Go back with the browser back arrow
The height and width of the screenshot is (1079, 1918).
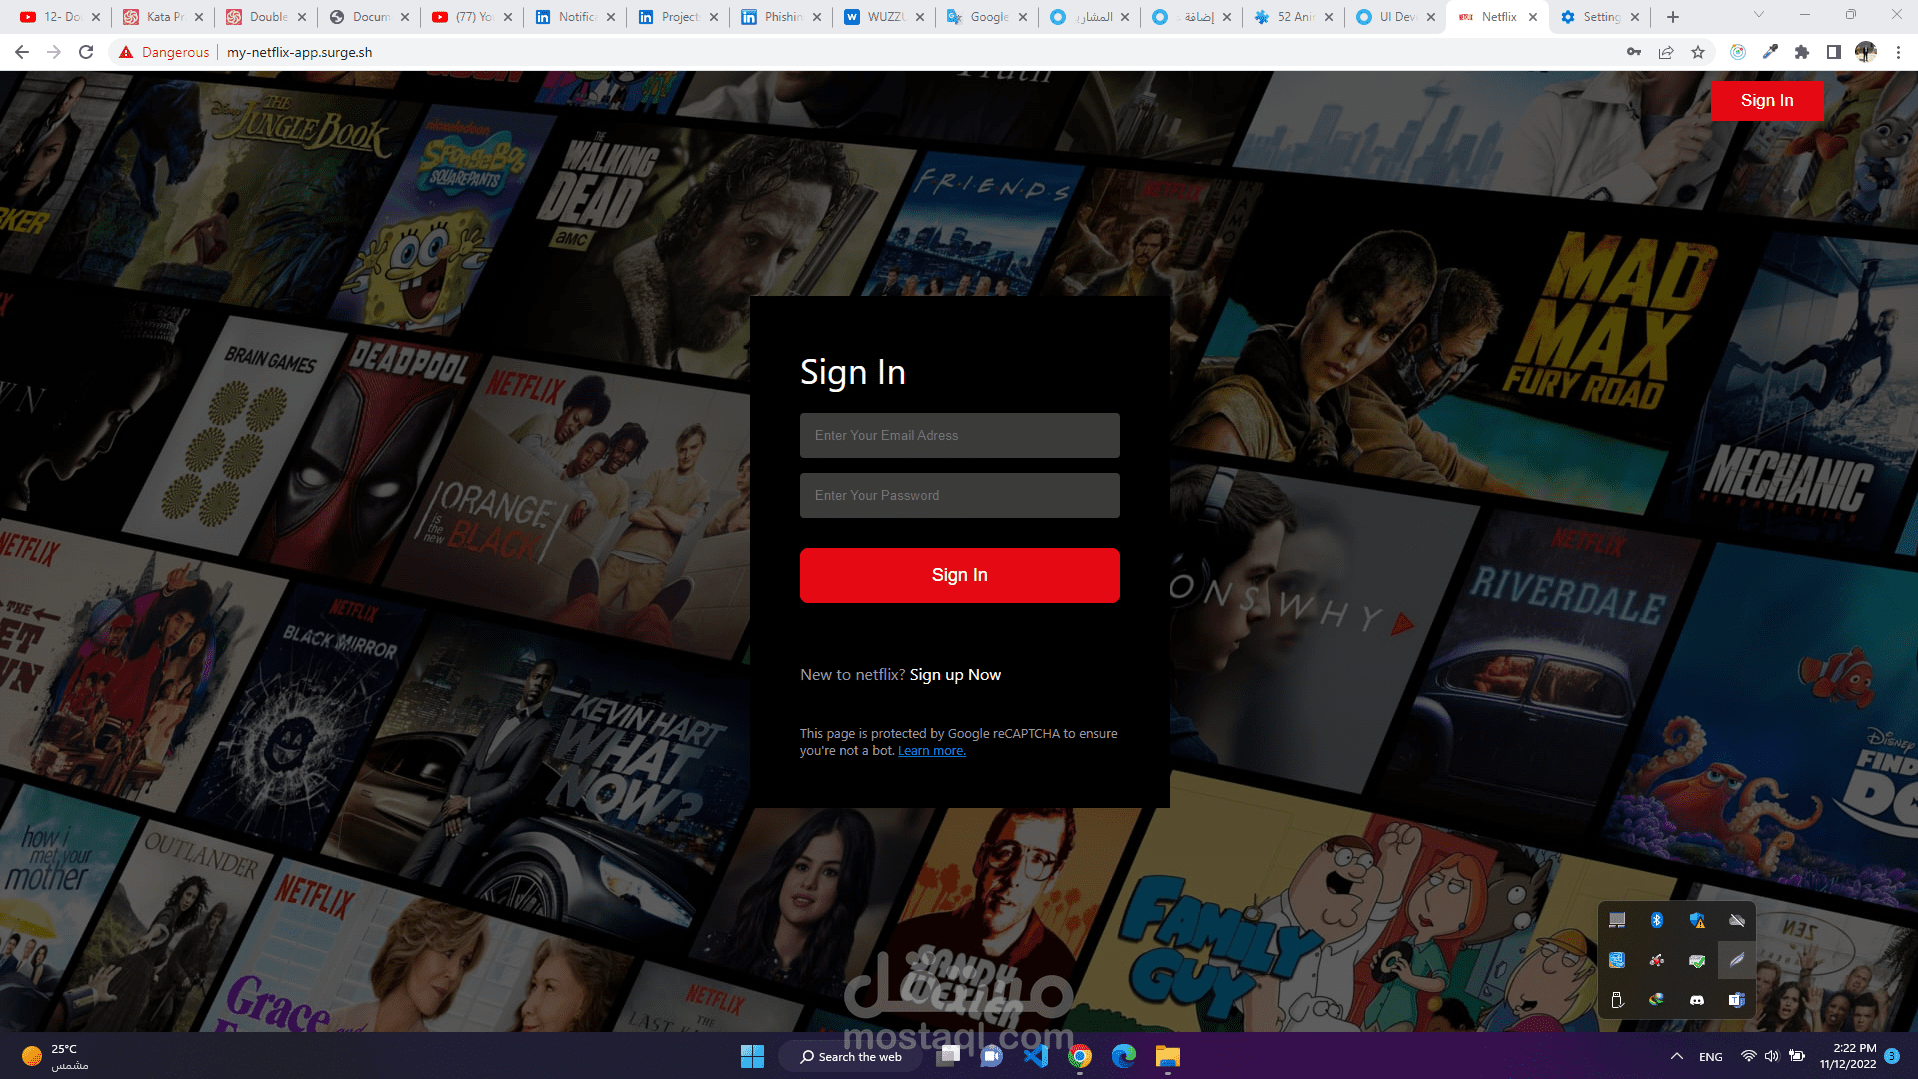pyautogui.click(x=22, y=52)
